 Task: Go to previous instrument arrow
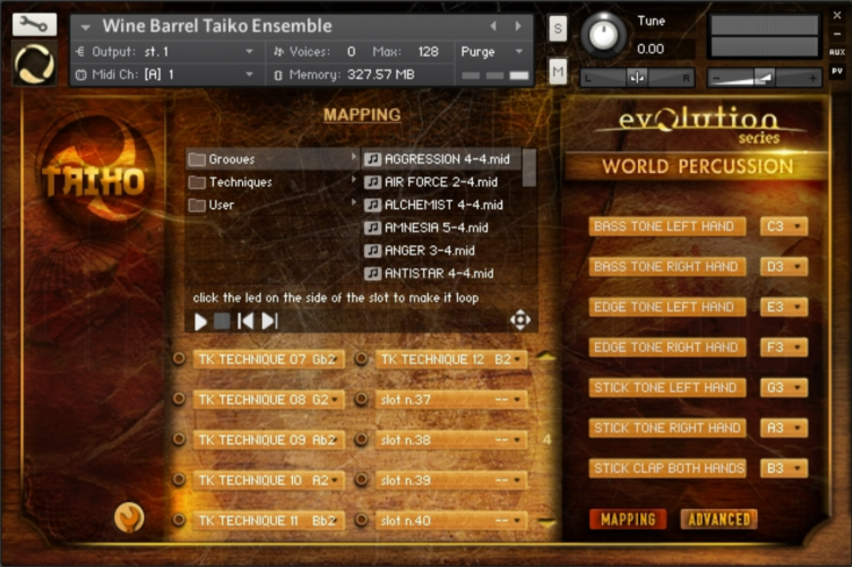coord(493,26)
